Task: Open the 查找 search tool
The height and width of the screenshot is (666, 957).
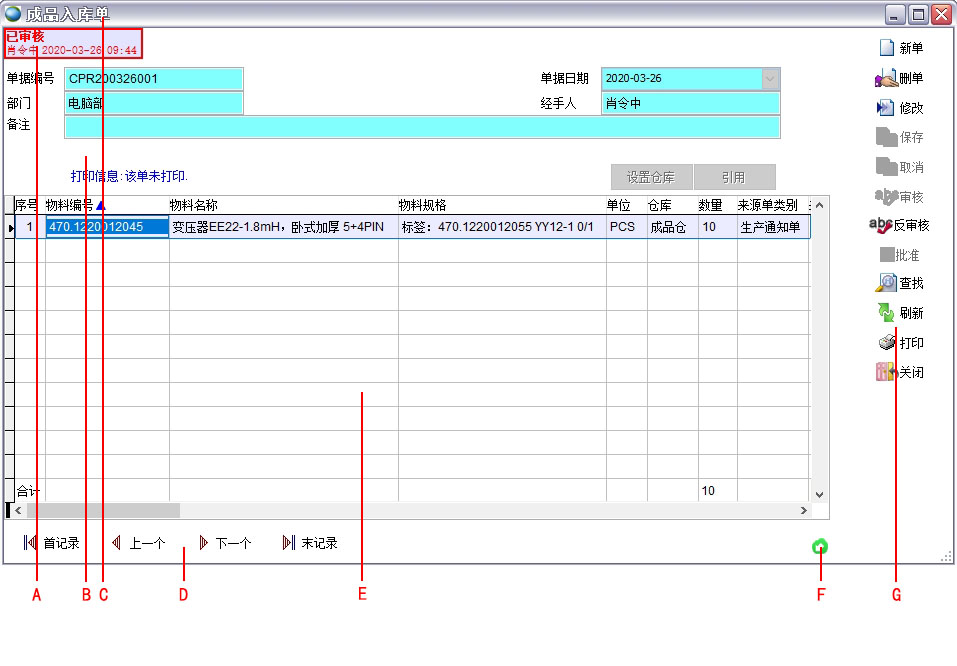Action: 886,283
